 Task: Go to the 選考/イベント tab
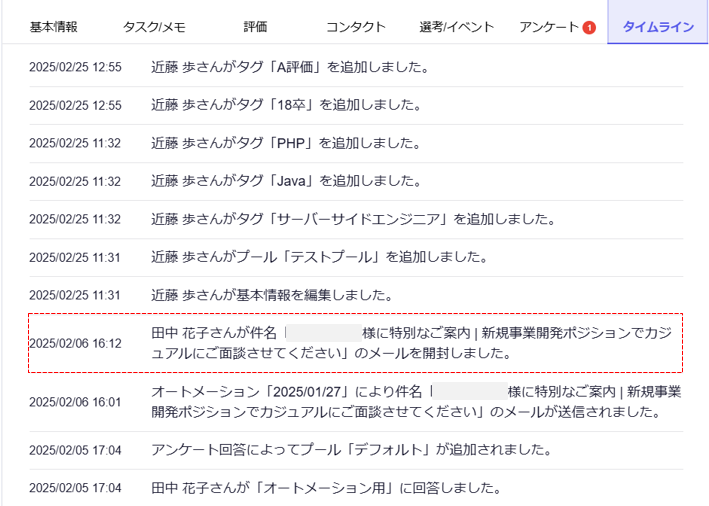456,27
